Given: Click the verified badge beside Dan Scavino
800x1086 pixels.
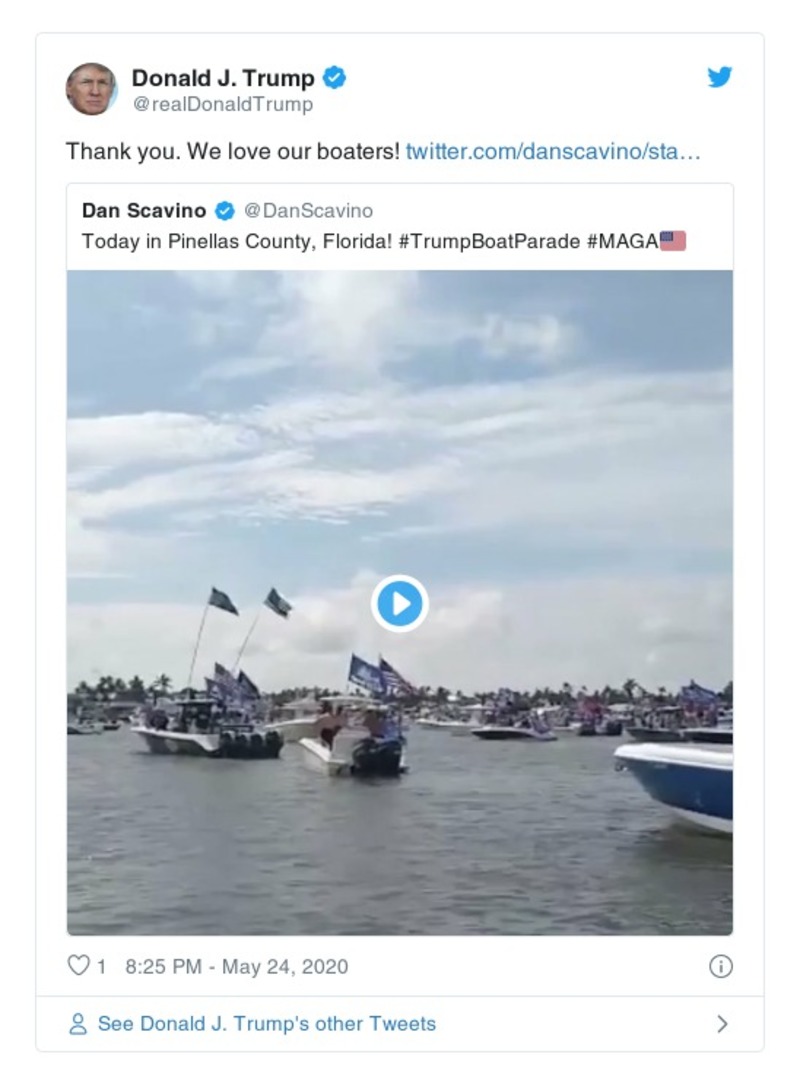Looking at the screenshot, I should (x=225, y=211).
